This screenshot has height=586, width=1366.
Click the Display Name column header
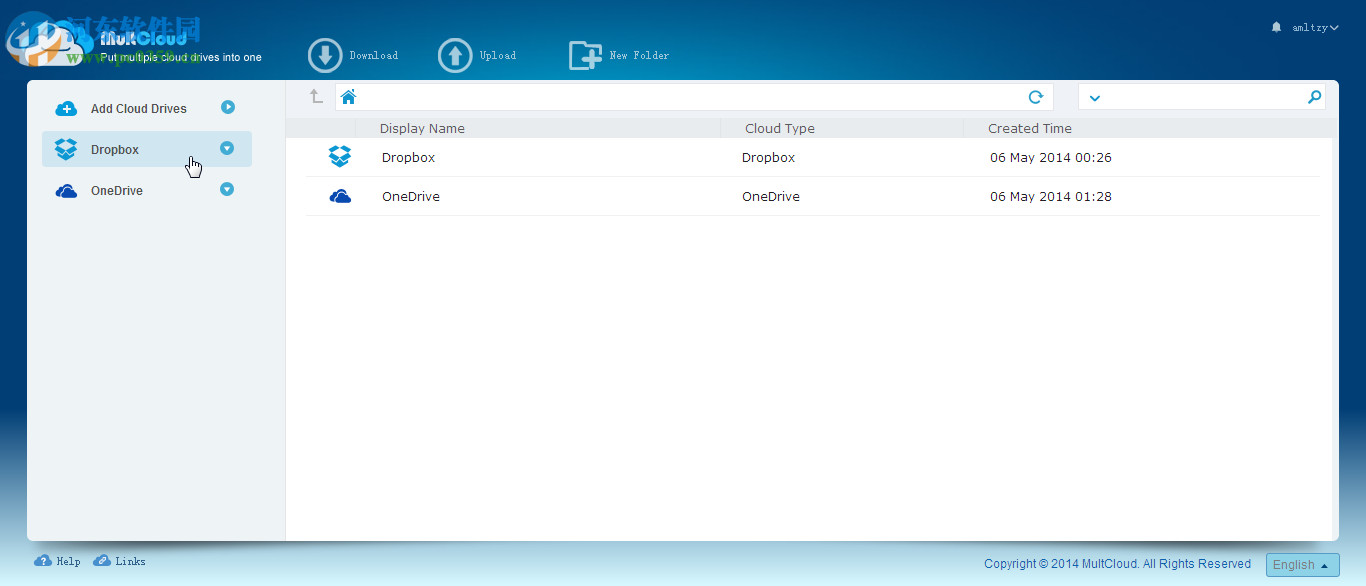421,128
